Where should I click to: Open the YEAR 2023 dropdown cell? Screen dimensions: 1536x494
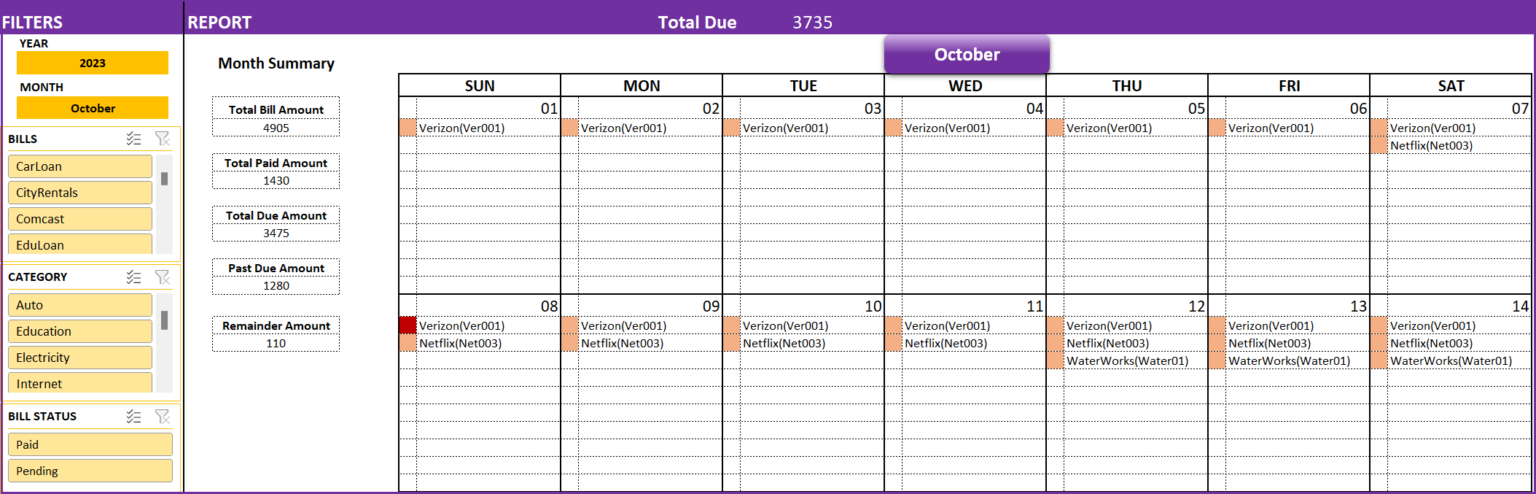[x=92, y=63]
